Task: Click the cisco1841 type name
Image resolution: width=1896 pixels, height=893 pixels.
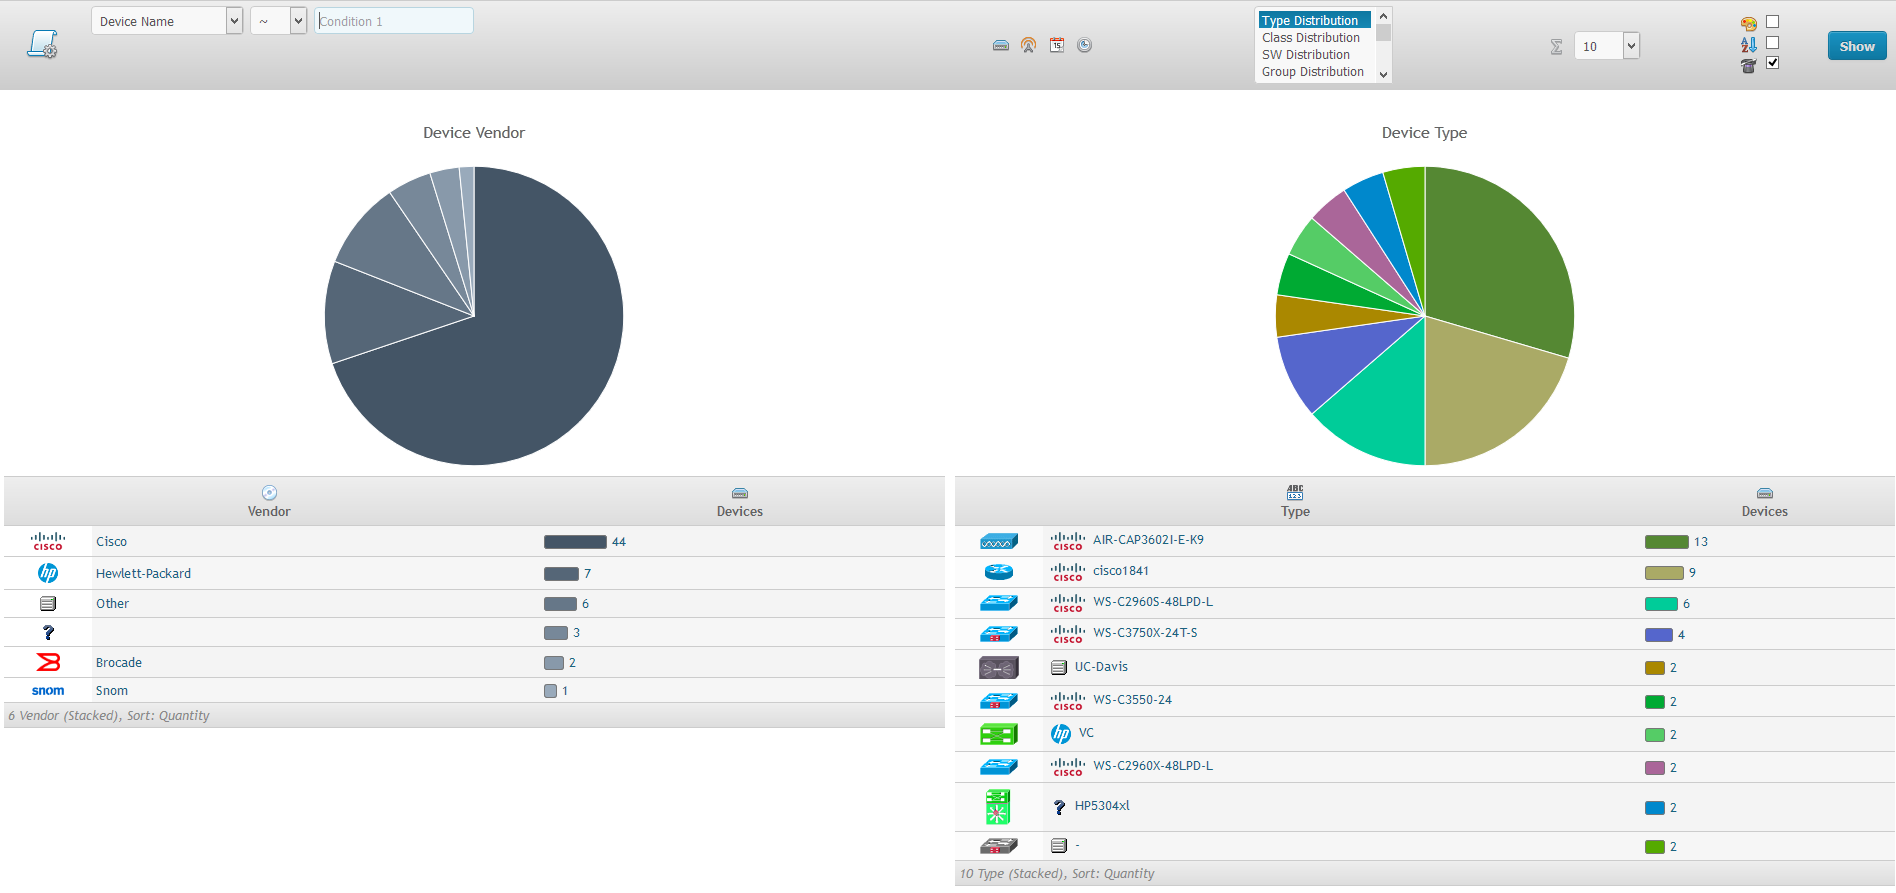Action: (1121, 571)
